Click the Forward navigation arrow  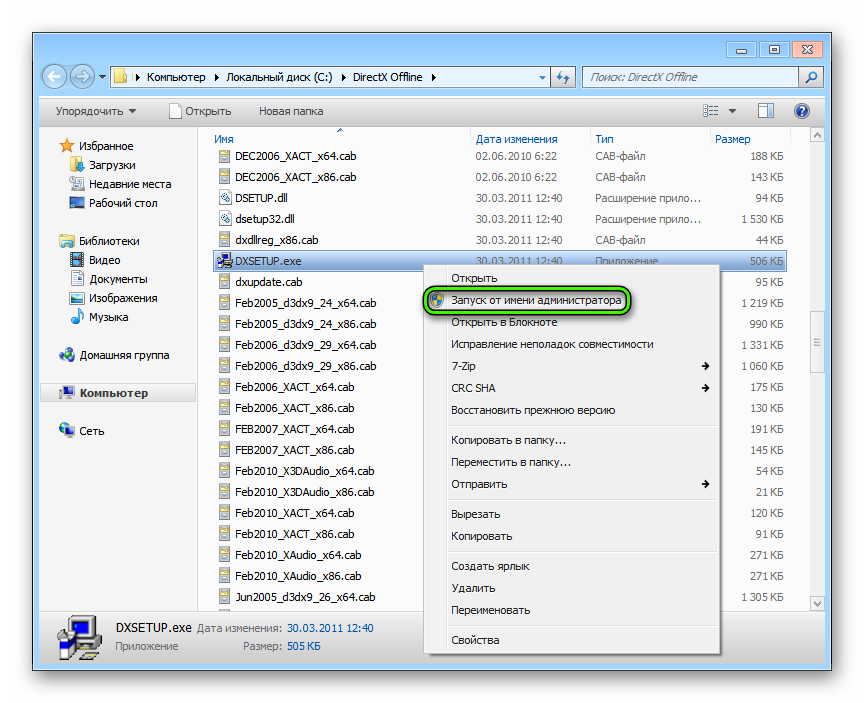[x=82, y=77]
